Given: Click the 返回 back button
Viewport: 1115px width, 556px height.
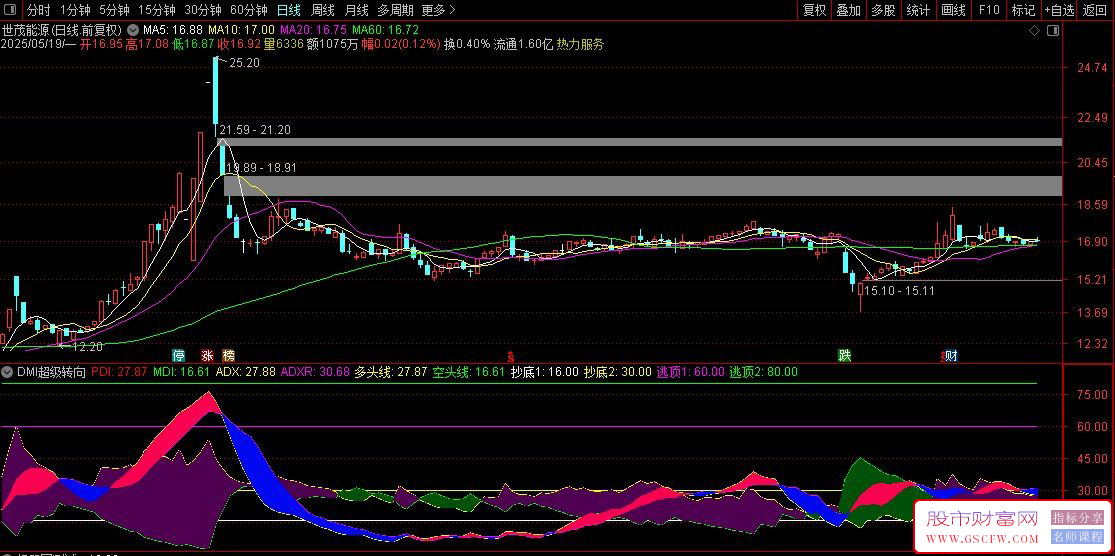Looking at the screenshot, I should (1095, 10).
